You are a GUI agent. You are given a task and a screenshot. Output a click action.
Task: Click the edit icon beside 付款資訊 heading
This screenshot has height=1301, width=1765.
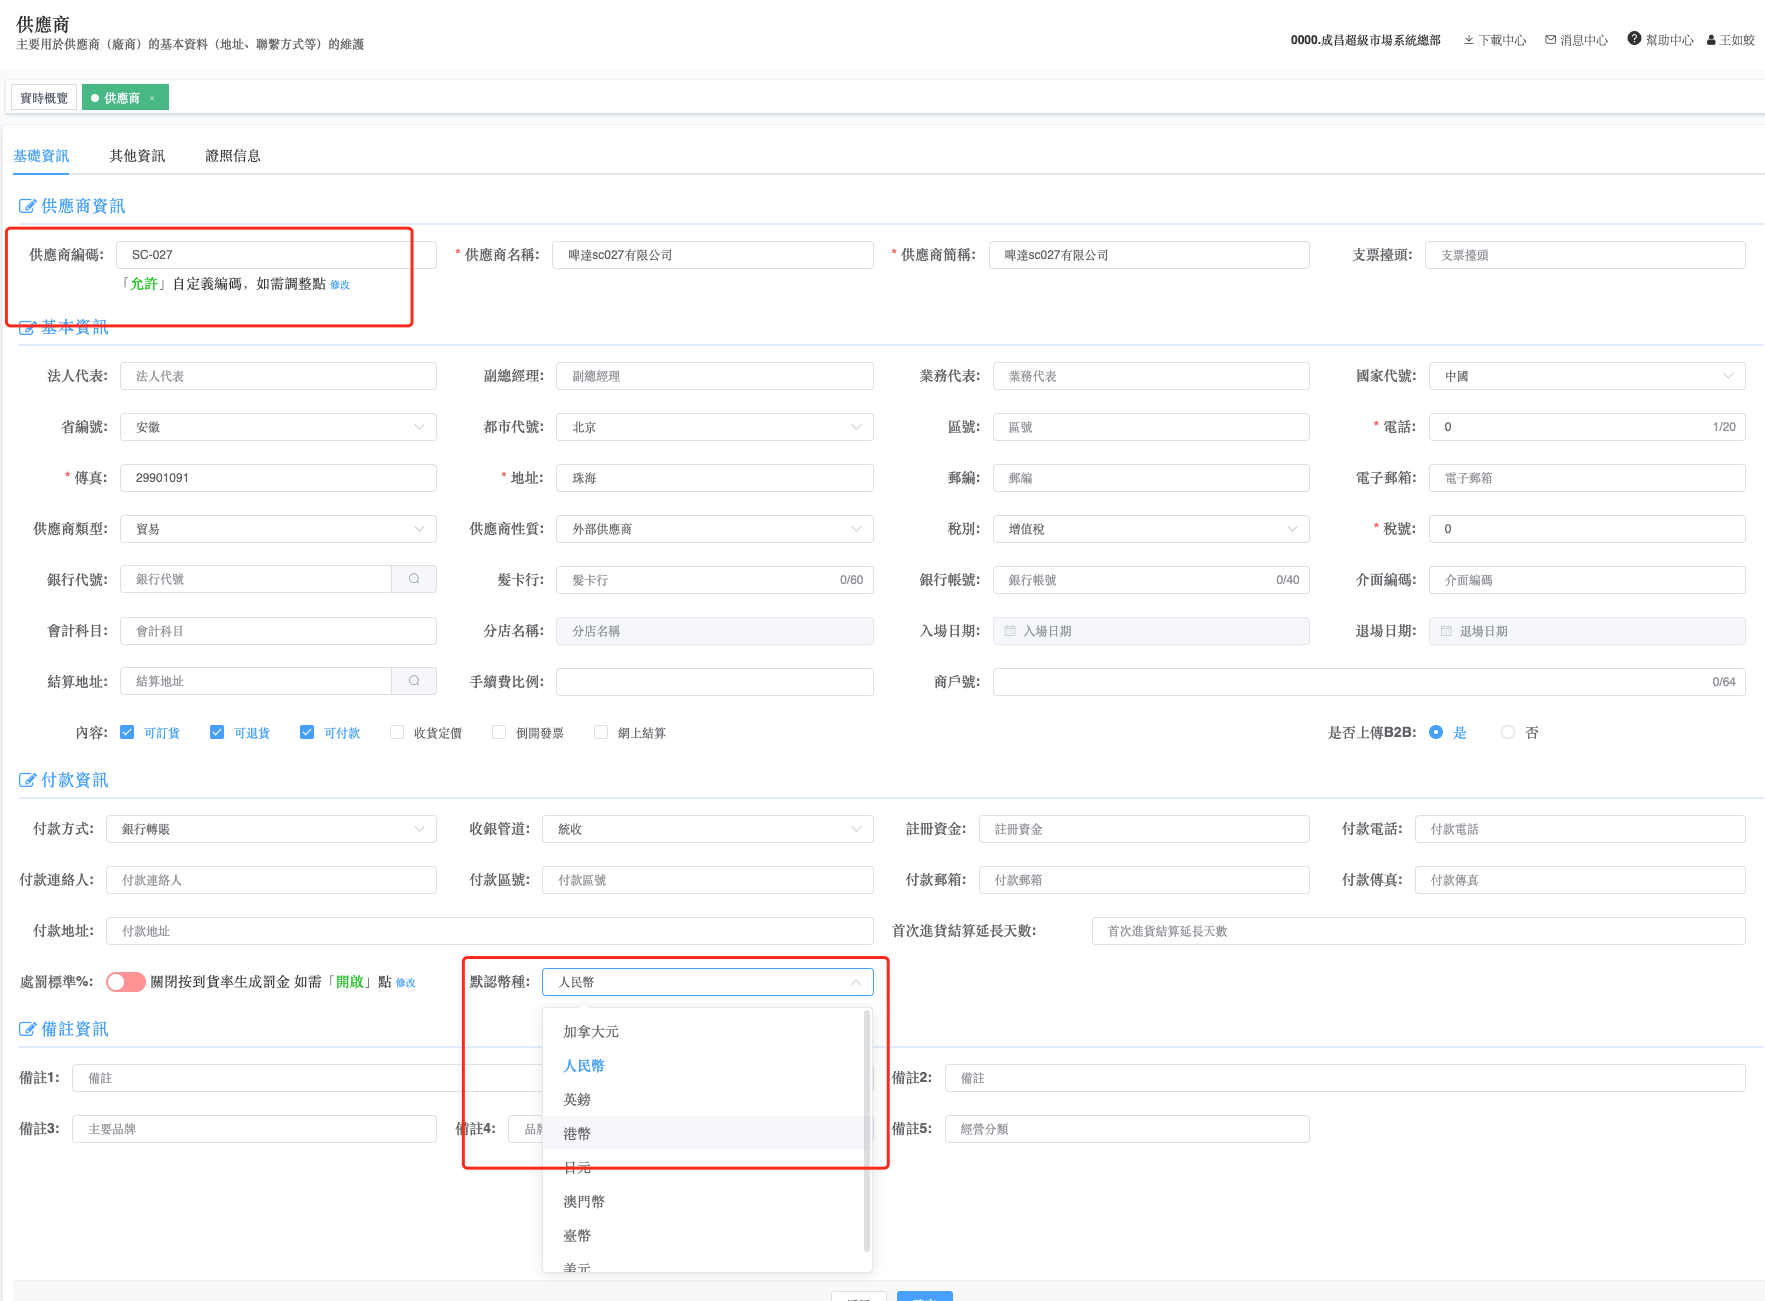[27, 780]
